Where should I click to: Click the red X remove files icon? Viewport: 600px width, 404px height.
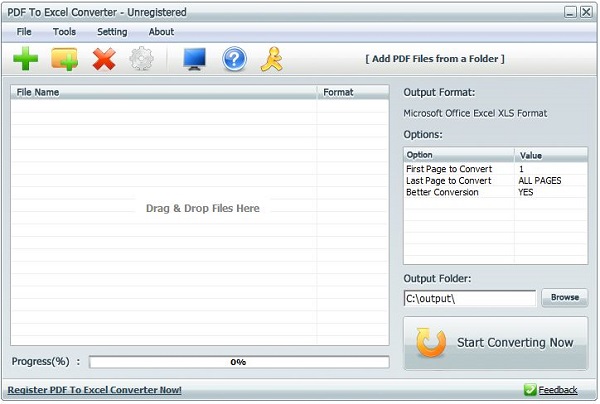(x=104, y=59)
